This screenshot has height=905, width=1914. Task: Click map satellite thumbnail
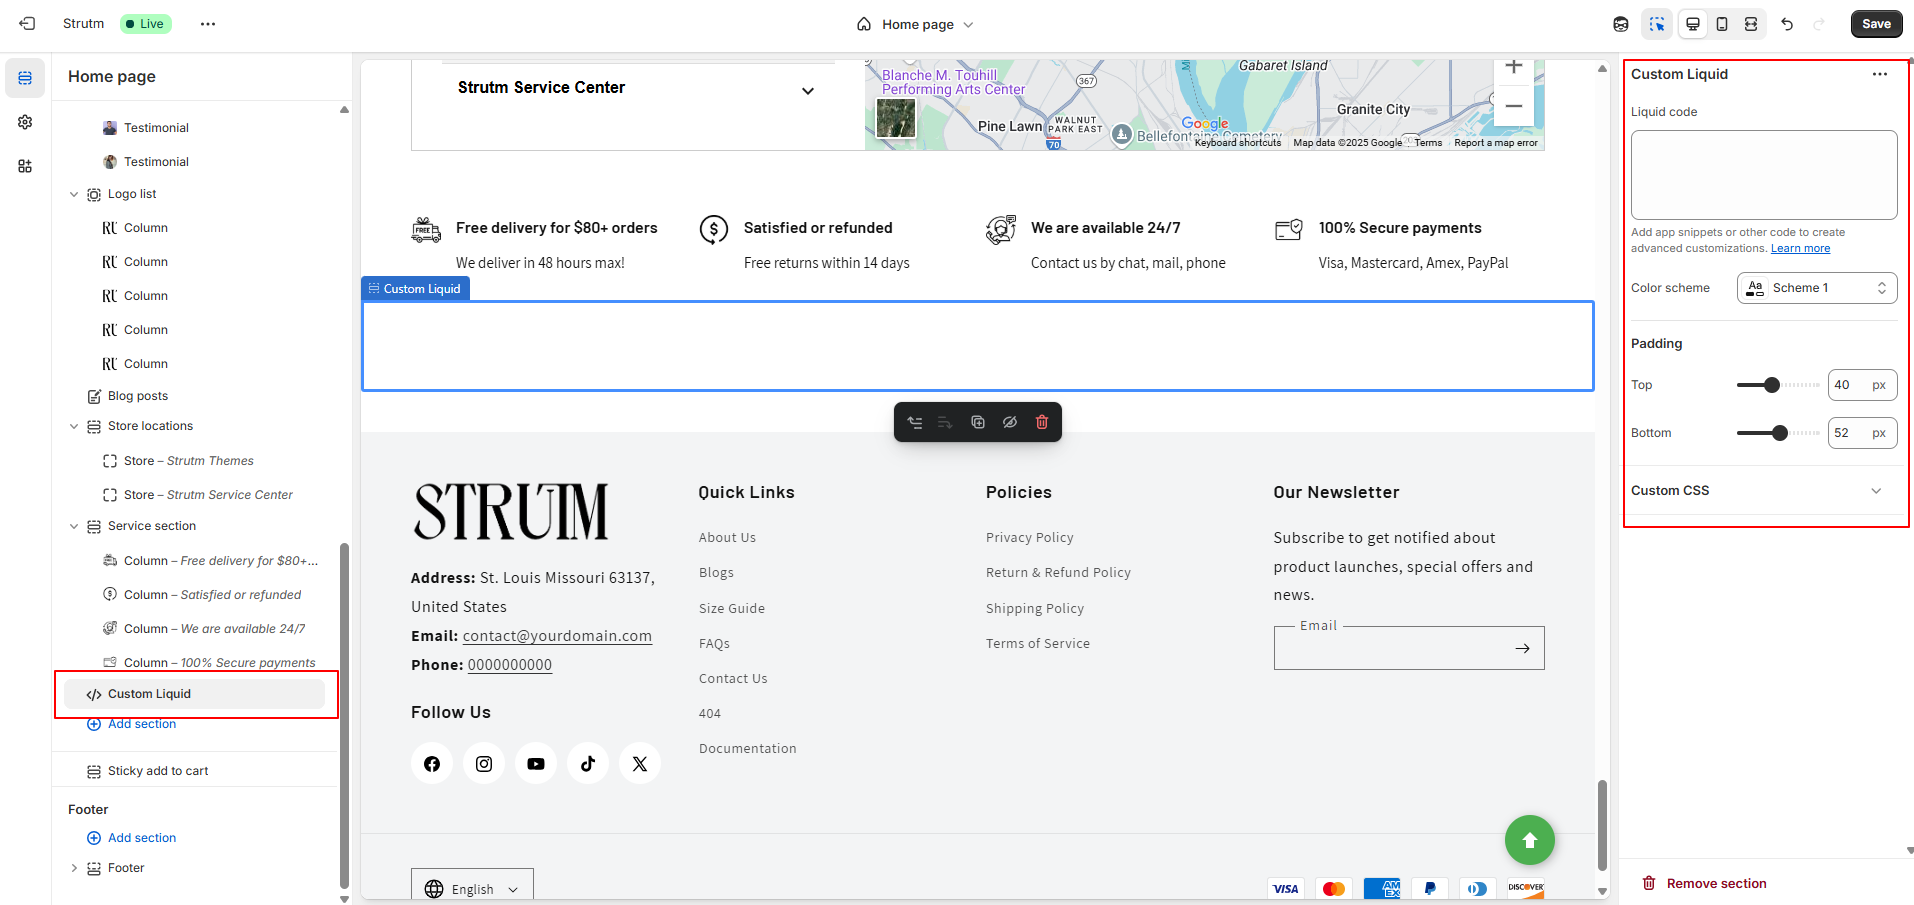click(x=896, y=118)
